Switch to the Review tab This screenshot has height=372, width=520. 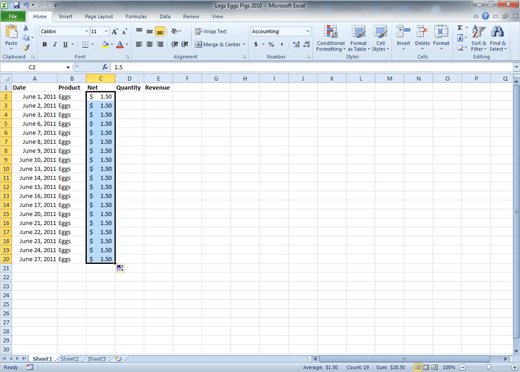191,16
